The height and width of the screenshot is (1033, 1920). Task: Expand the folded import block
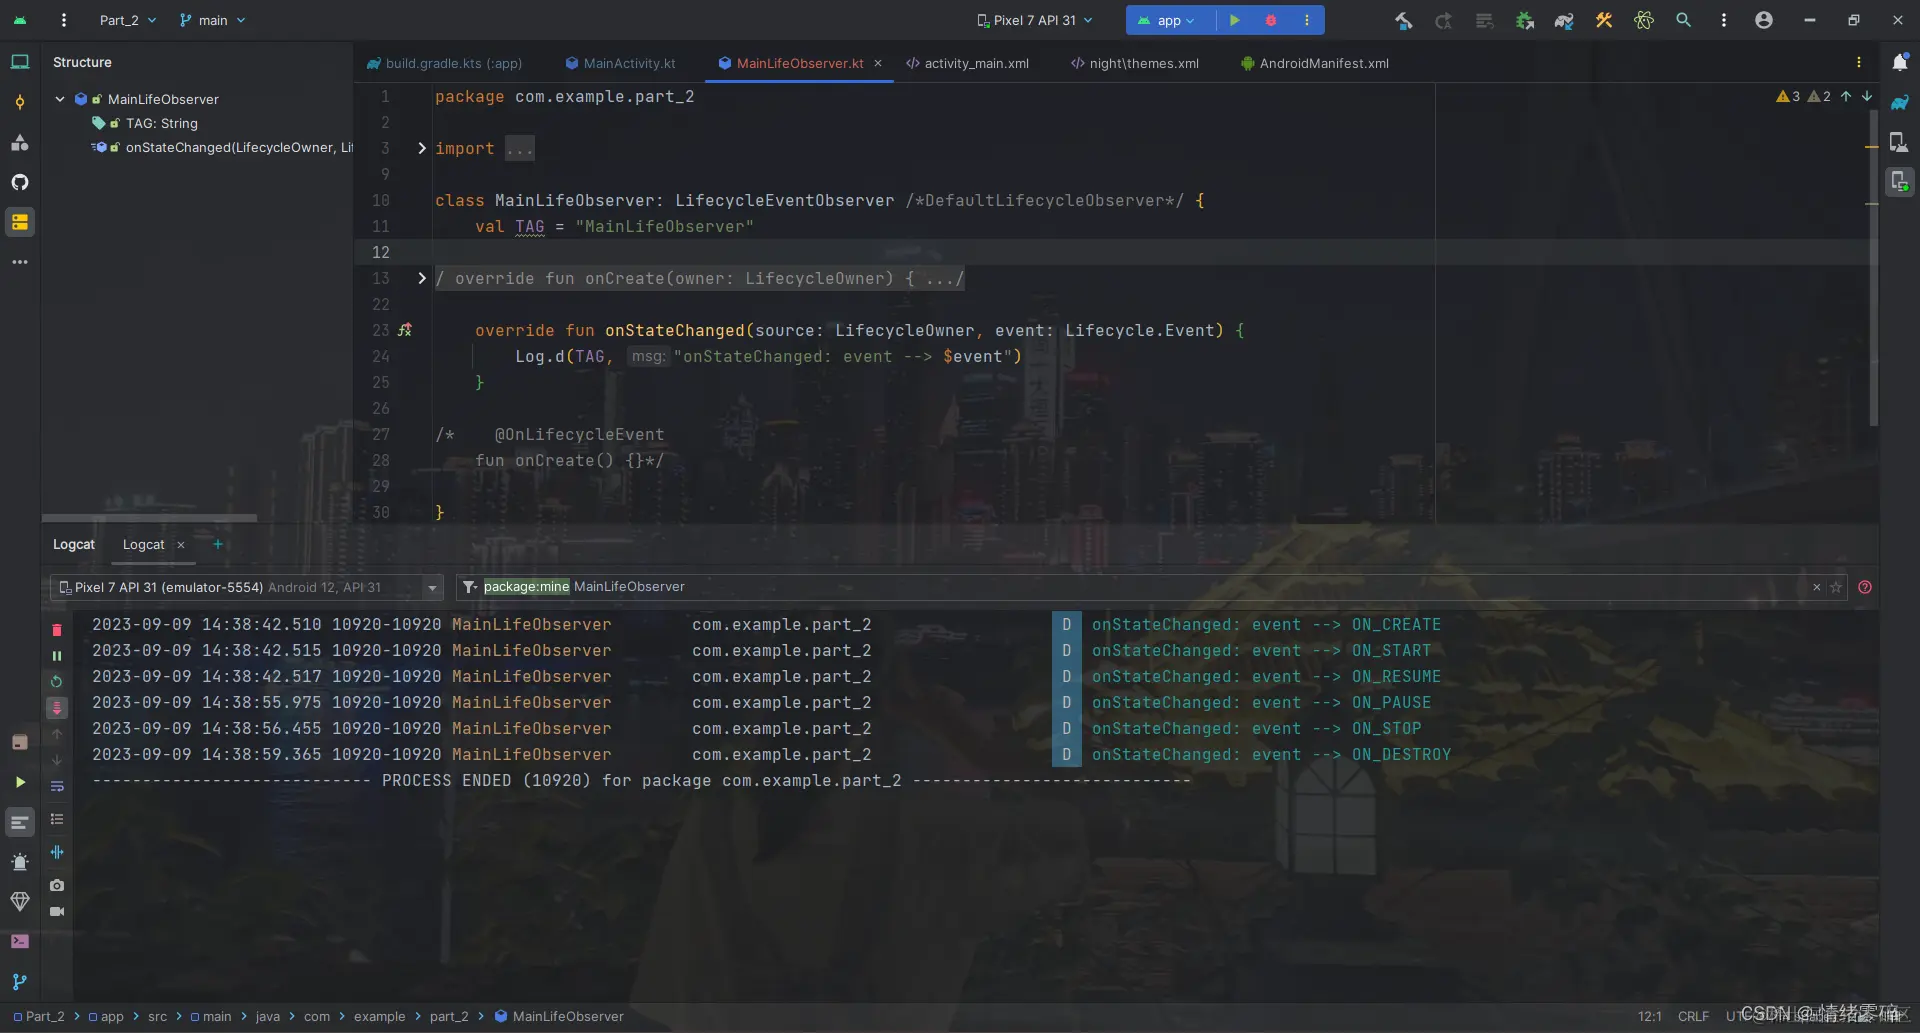tap(422, 148)
